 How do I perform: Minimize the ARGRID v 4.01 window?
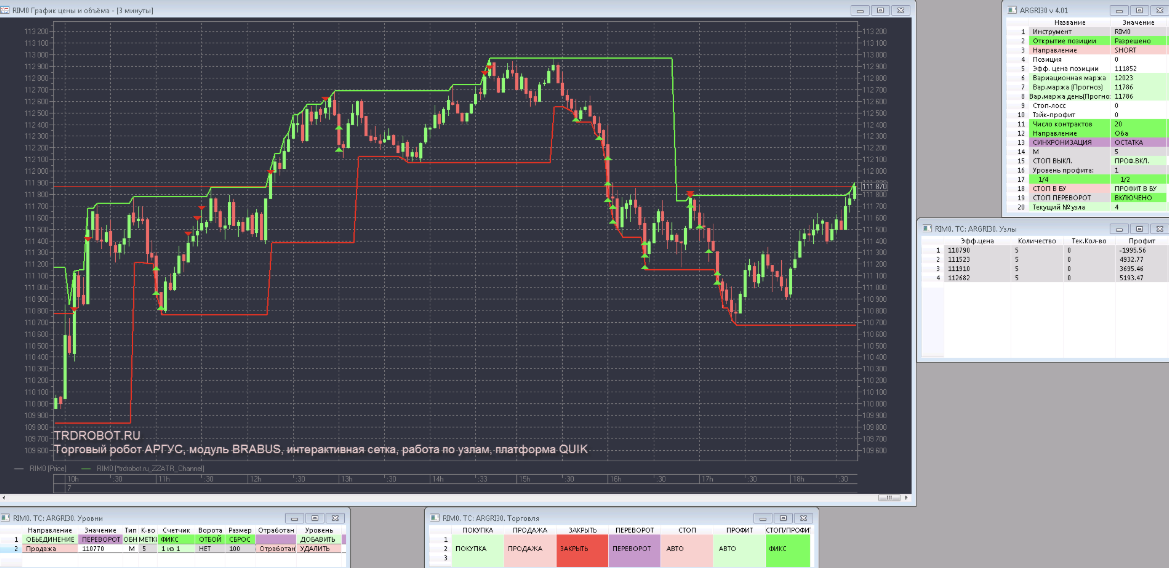[1120, 10]
